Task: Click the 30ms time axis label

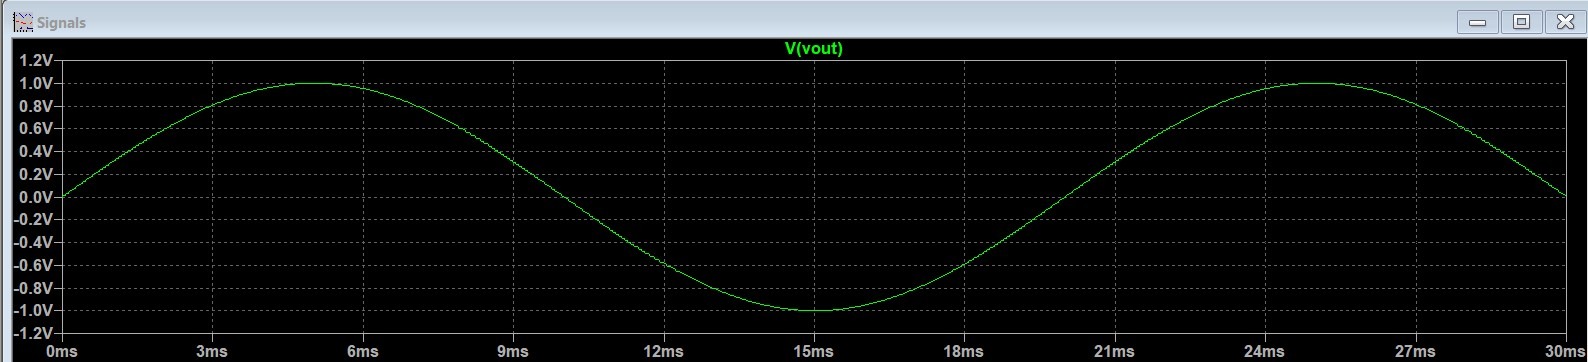Action: pyautogui.click(x=1566, y=352)
